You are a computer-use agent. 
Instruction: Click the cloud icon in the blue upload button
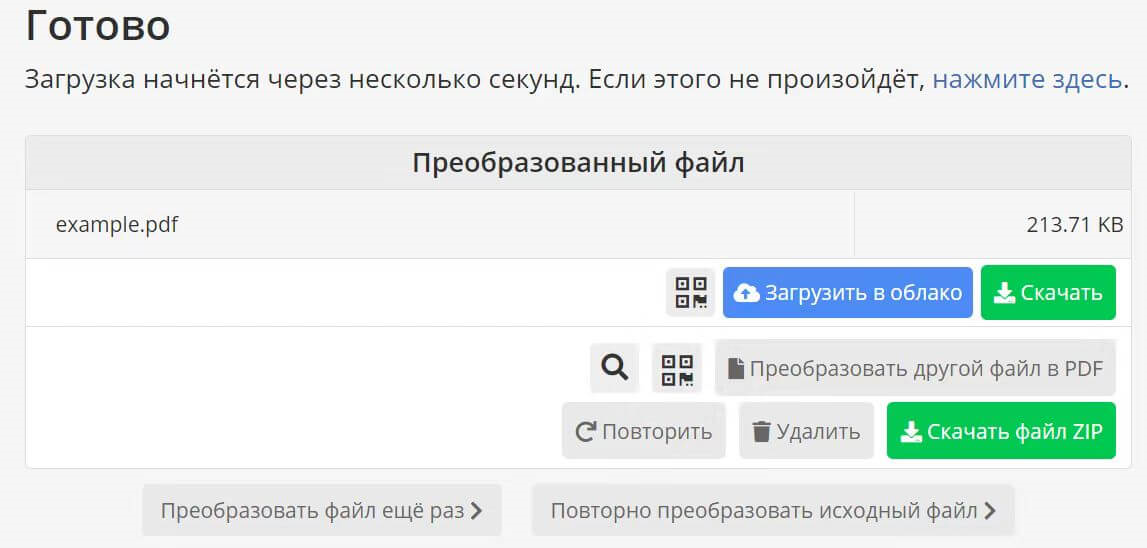(746, 293)
